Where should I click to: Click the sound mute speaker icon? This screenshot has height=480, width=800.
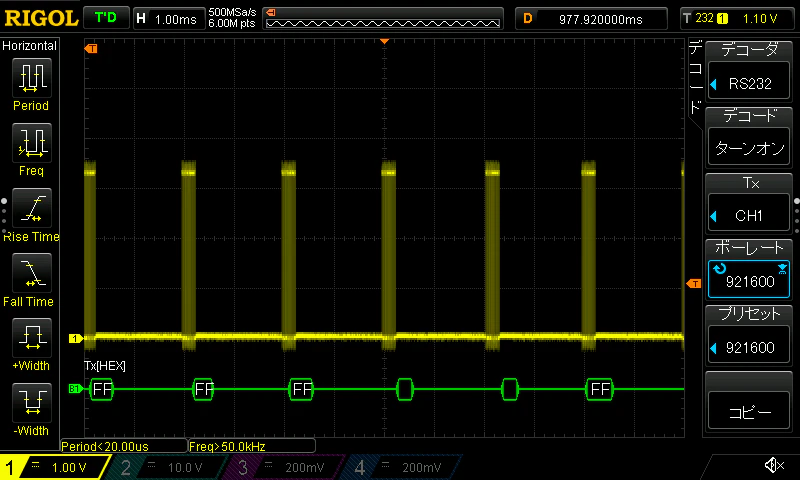pyautogui.click(x=774, y=465)
